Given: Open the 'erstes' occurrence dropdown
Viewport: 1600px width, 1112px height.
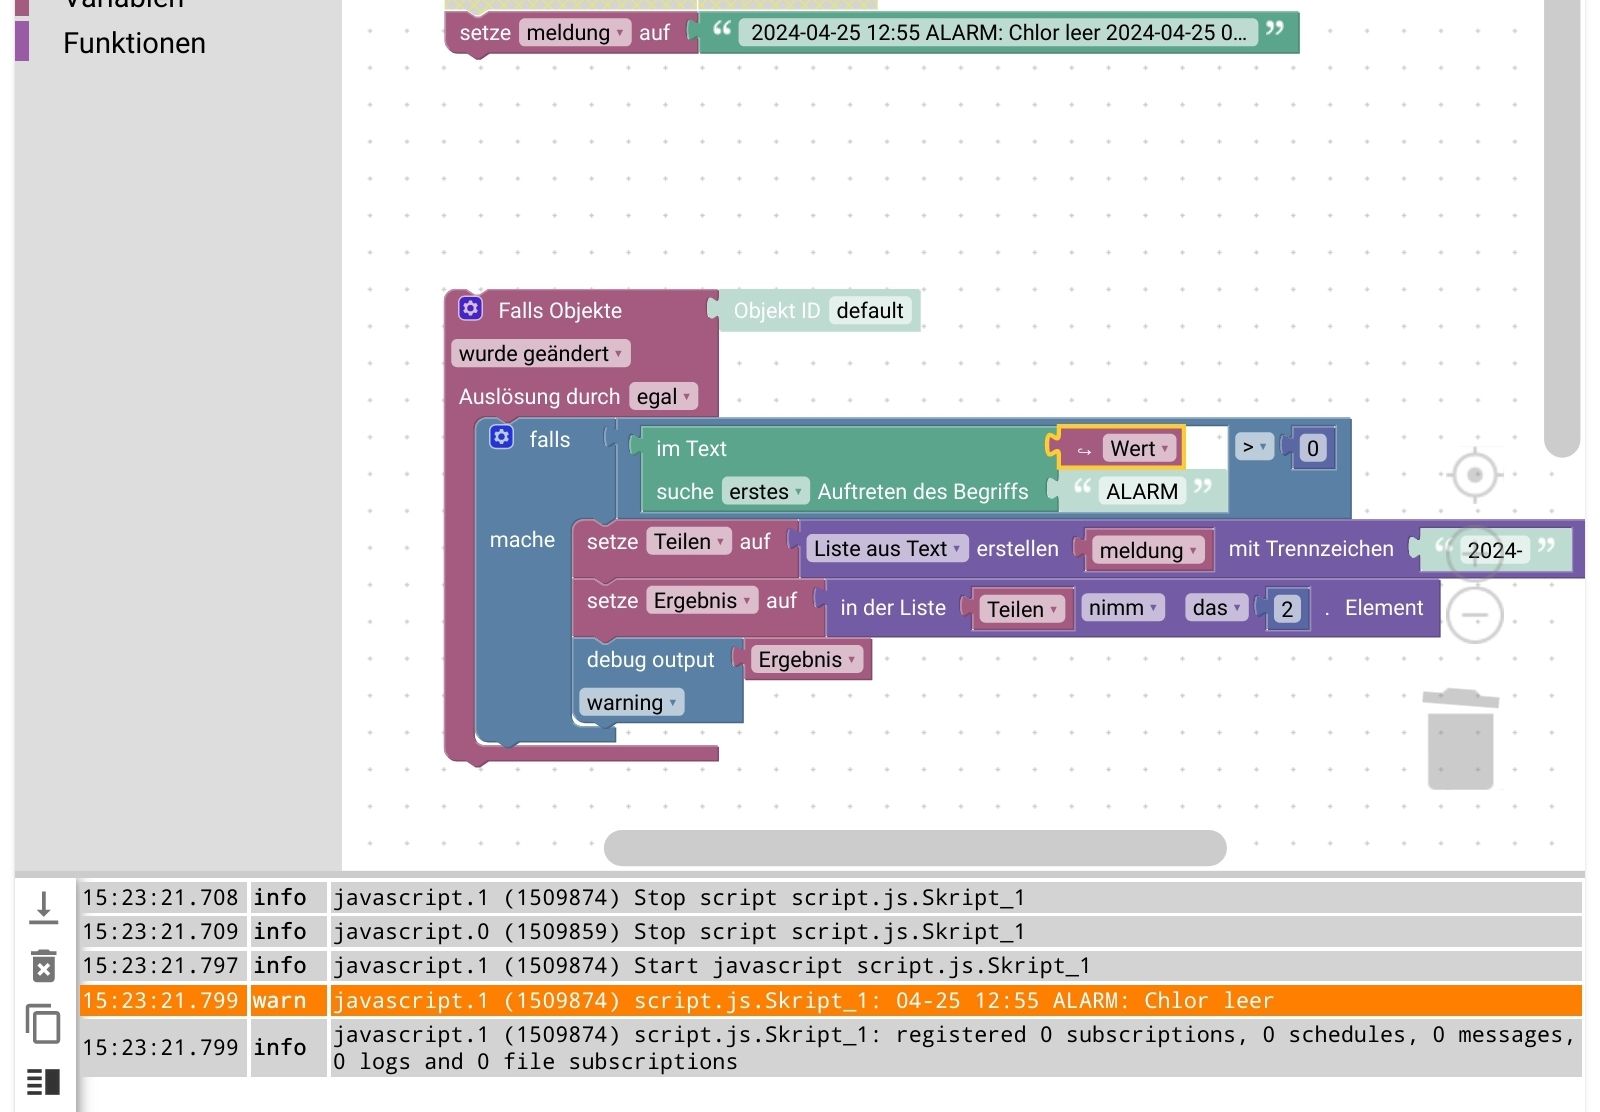Looking at the screenshot, I should point(765,491).
